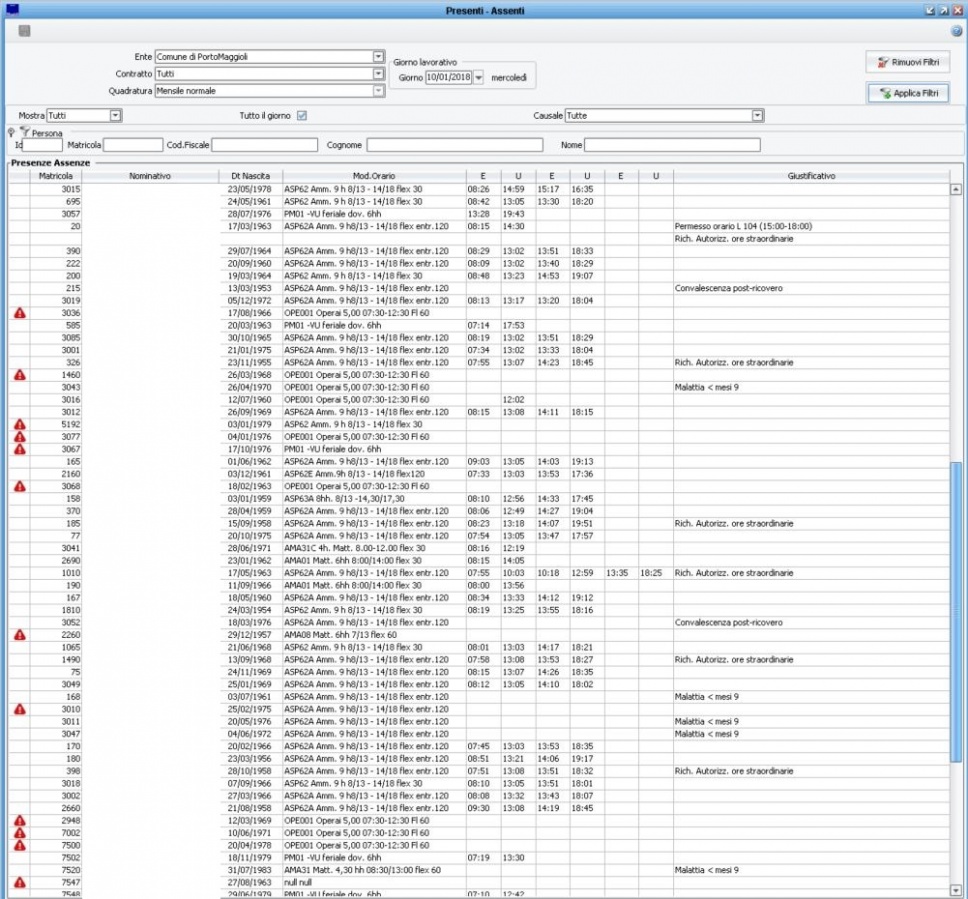This screenshot has width=968, height=899.
Task: Click the alert icon on row 5192
Action: click(x=19, y=424)
